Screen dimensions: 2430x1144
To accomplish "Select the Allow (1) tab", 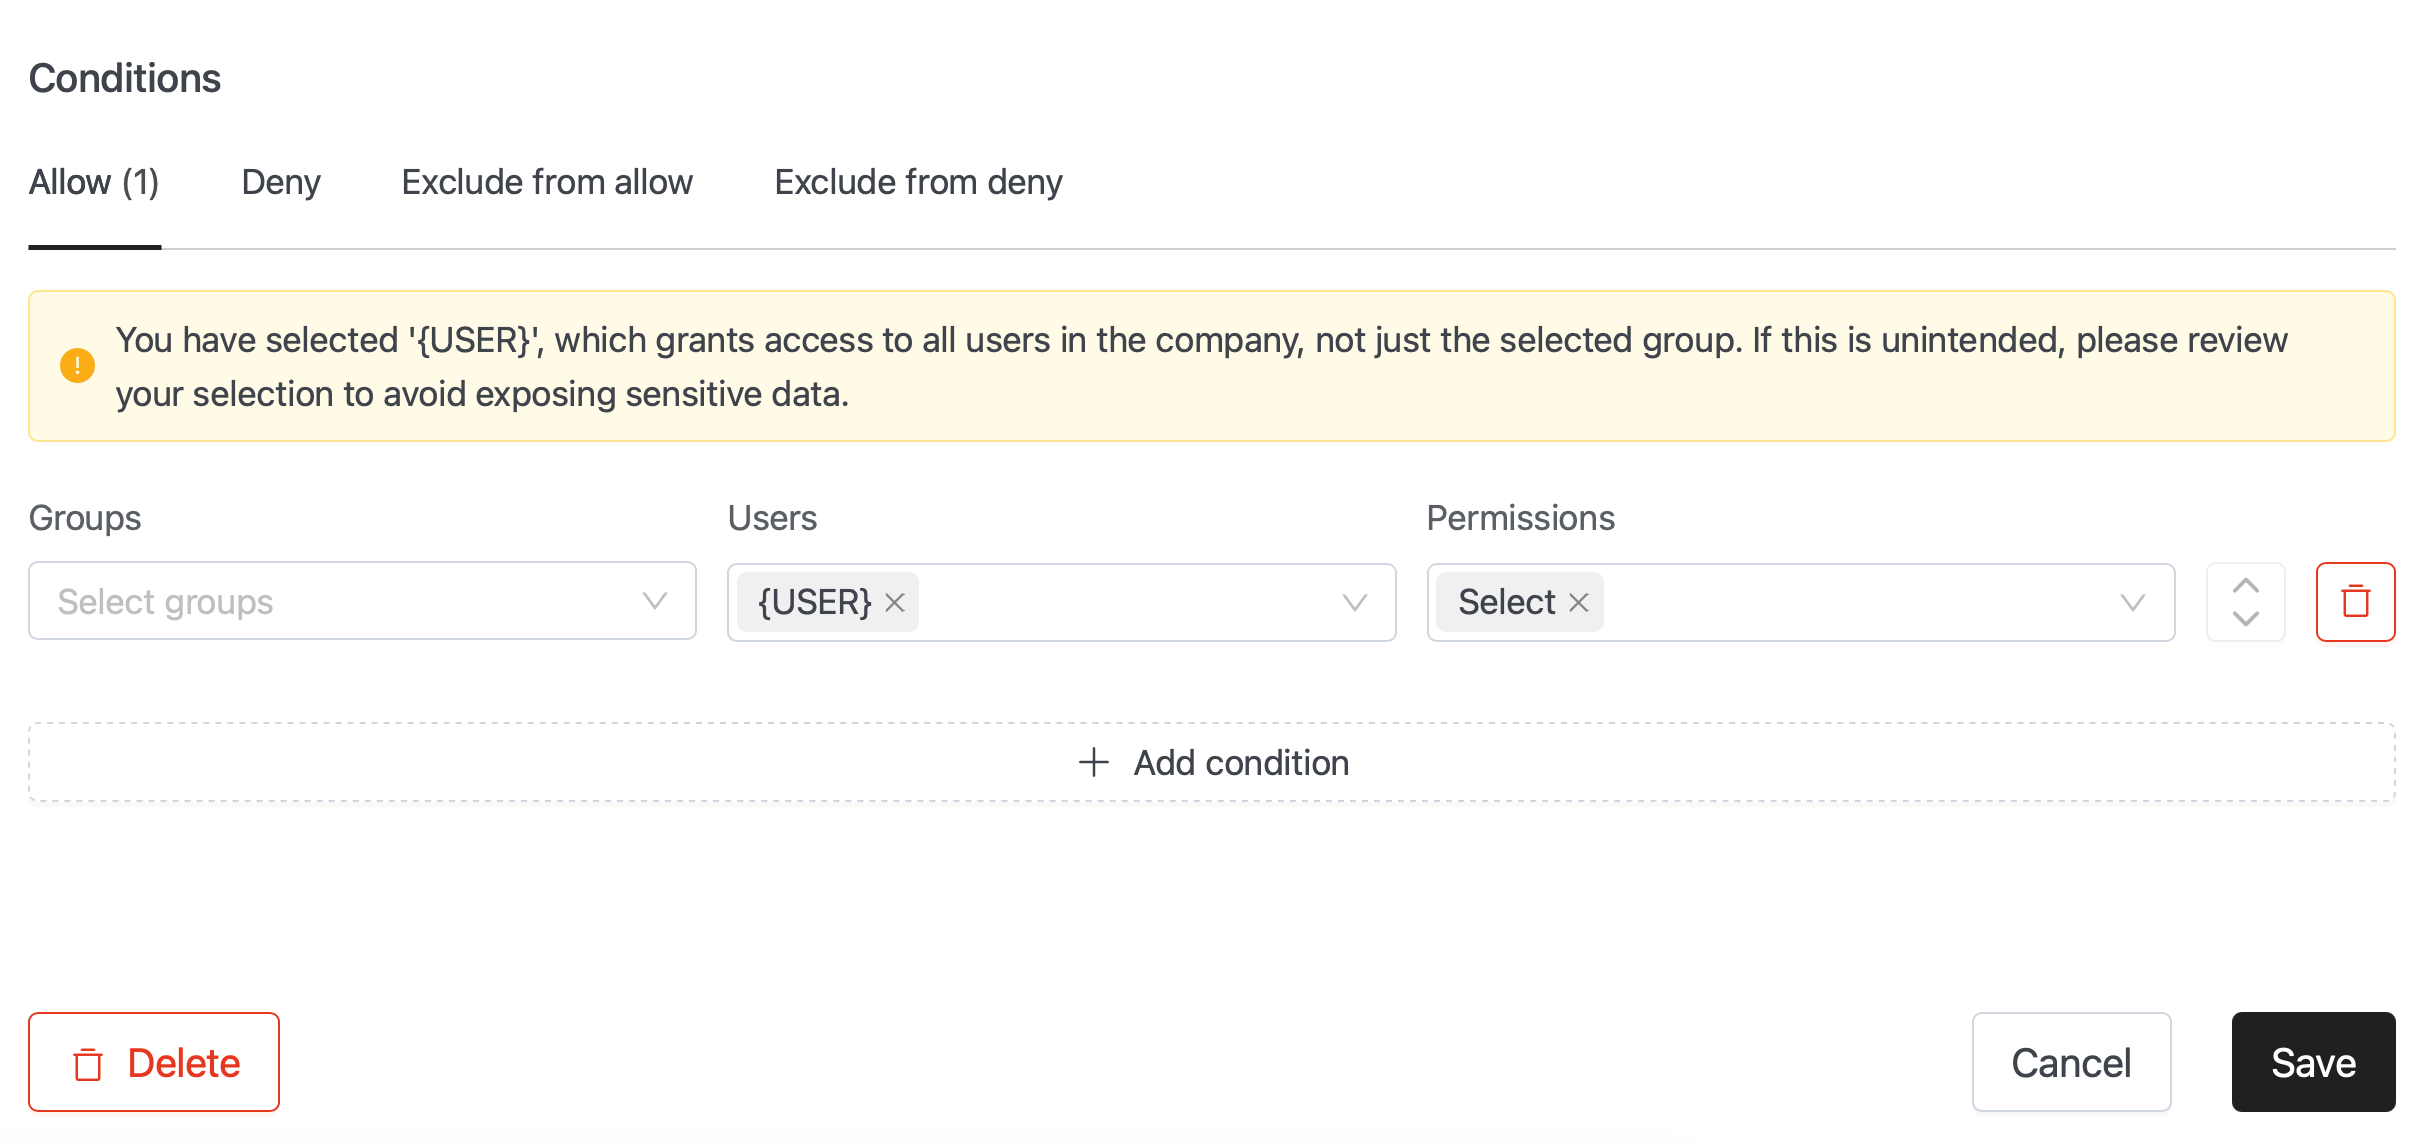I will coord(94,182).
